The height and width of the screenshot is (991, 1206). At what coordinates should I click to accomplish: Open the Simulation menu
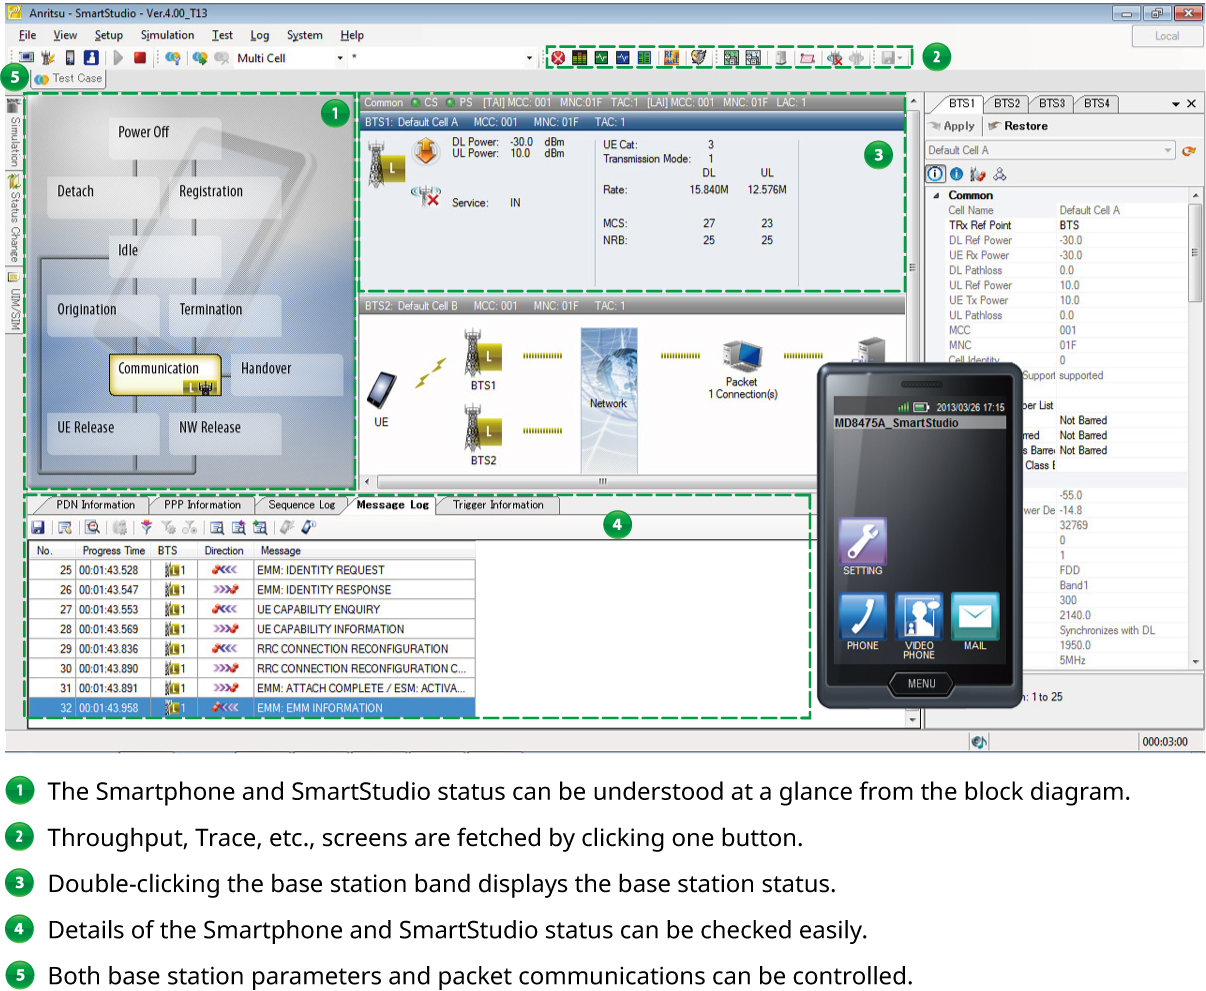(167, 35)
